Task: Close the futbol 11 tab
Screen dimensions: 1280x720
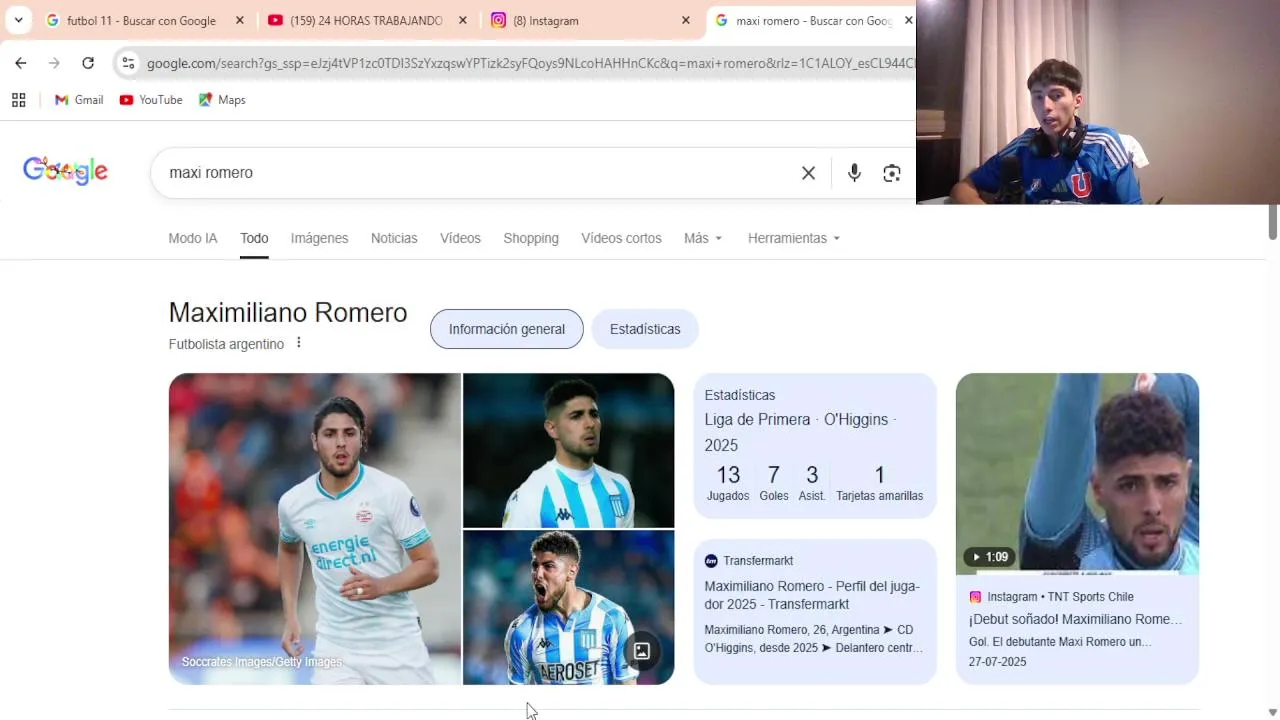Action: pos(239,20)
